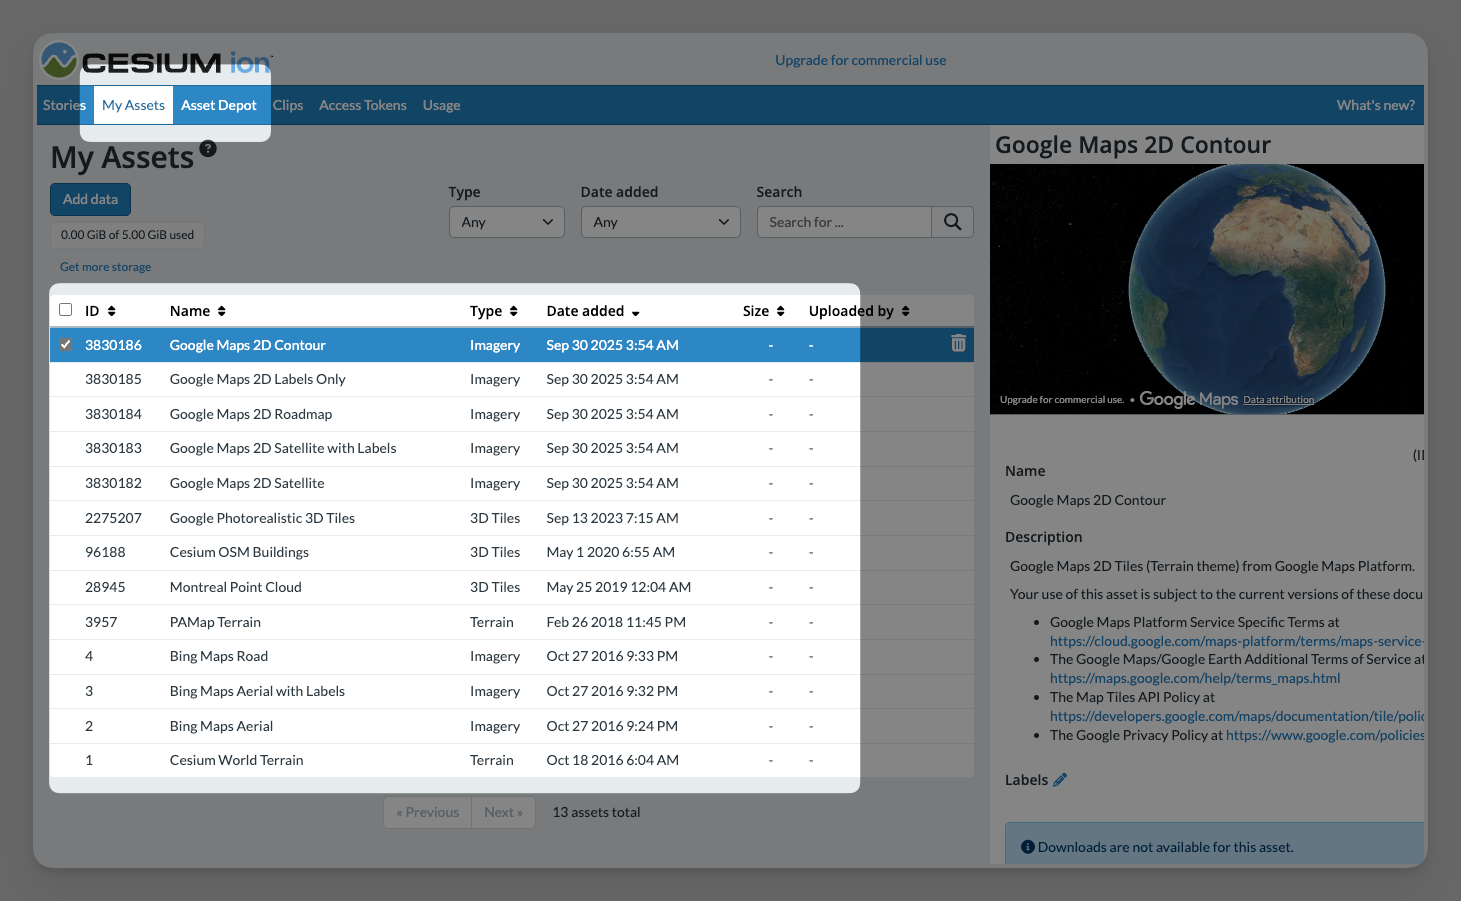Click the trash icon for selected asset

[958, 344]
